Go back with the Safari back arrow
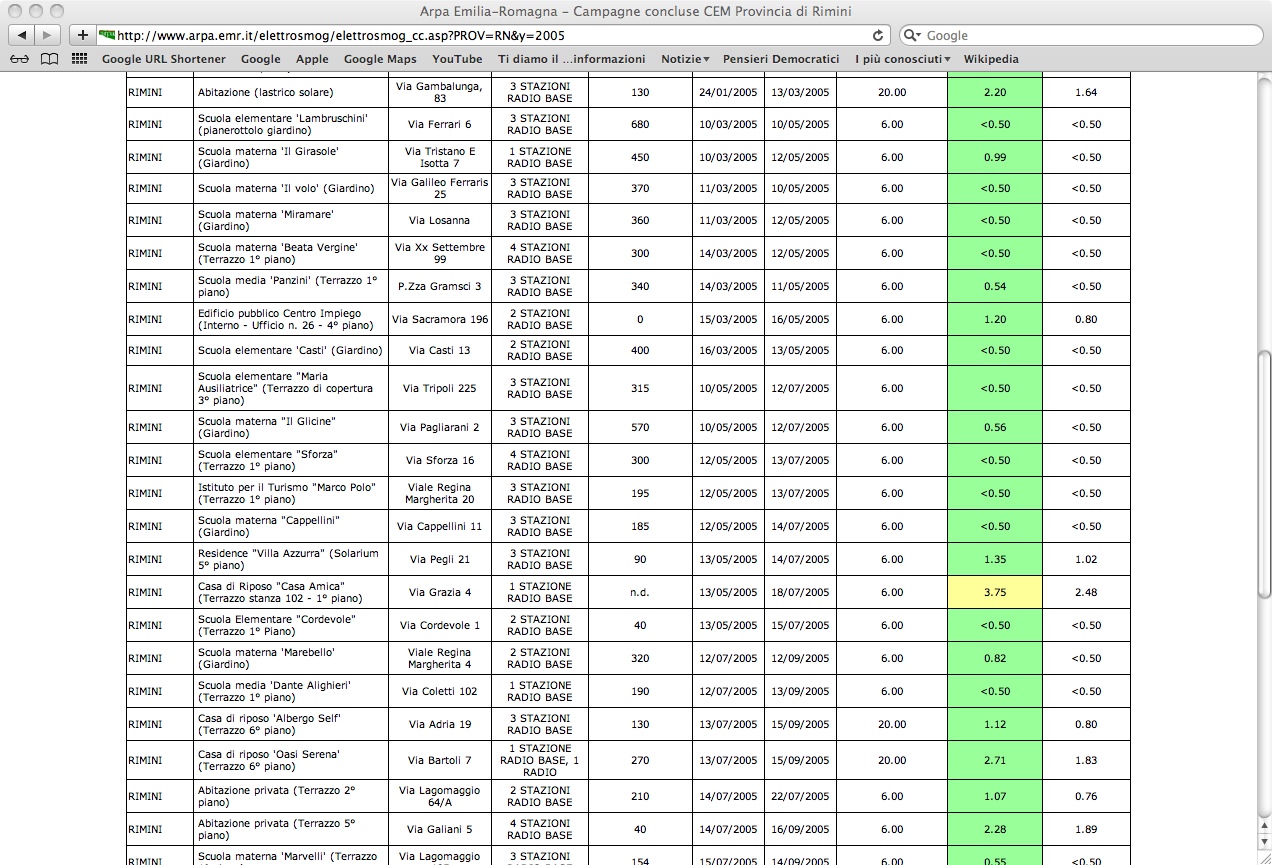The image size is (1272, 865). (22, 35)
